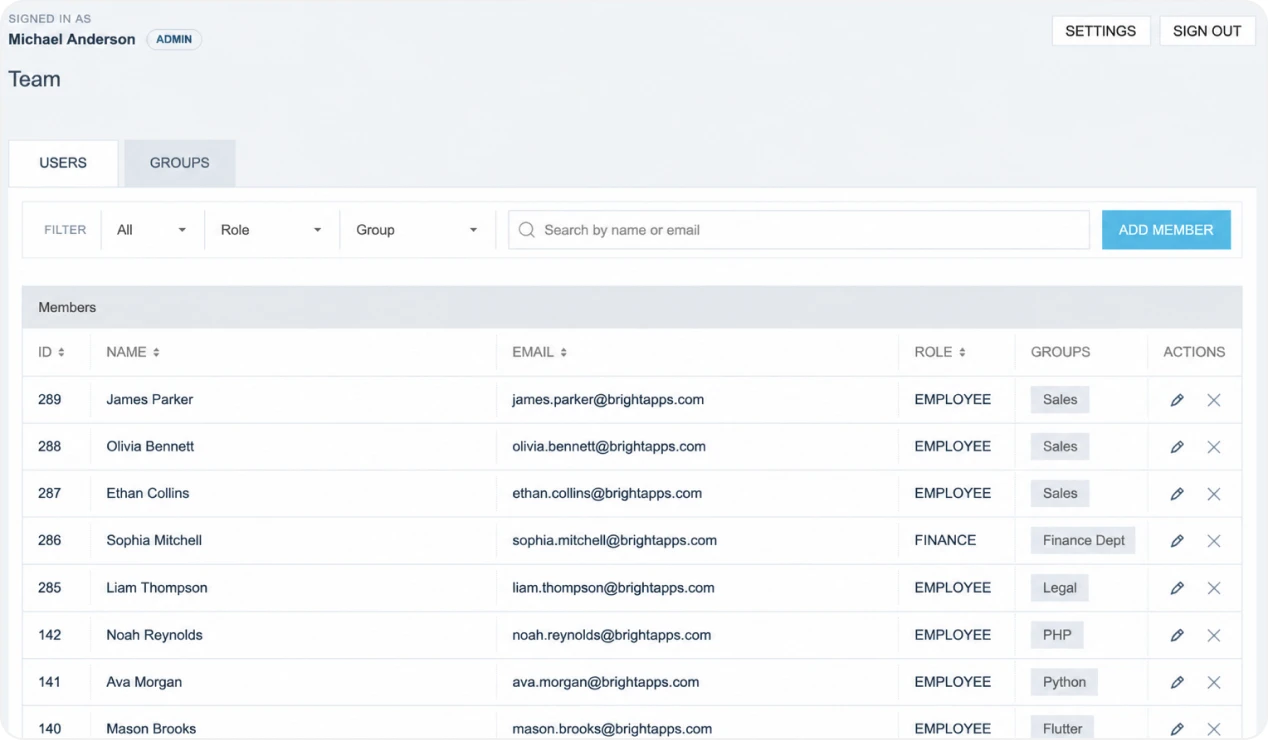Image resolution: width=1268 pixels, height=740 pixels.
Task: Switch to the Groups tab
Action: point(180,163)
